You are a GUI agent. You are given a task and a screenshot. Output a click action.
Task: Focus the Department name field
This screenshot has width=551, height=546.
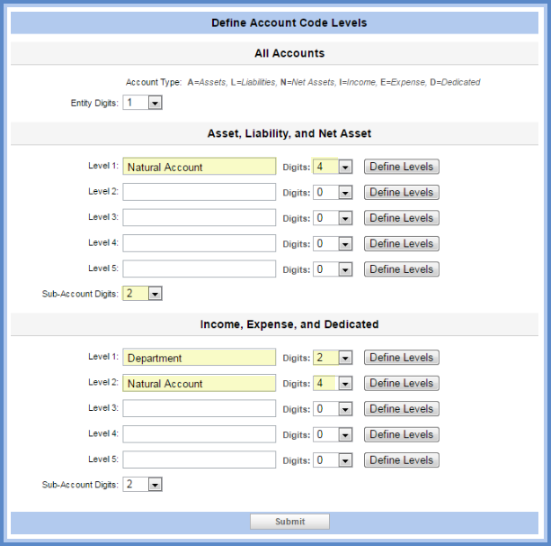coord(199,357)
